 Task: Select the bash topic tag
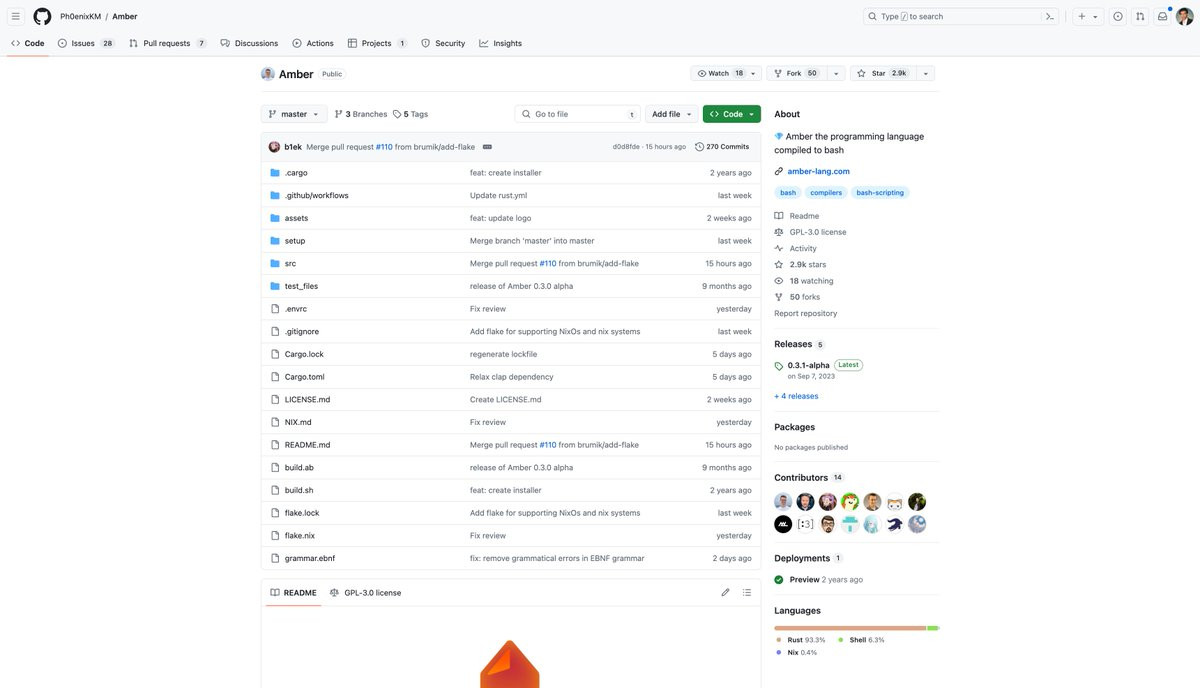coord(788,192)
